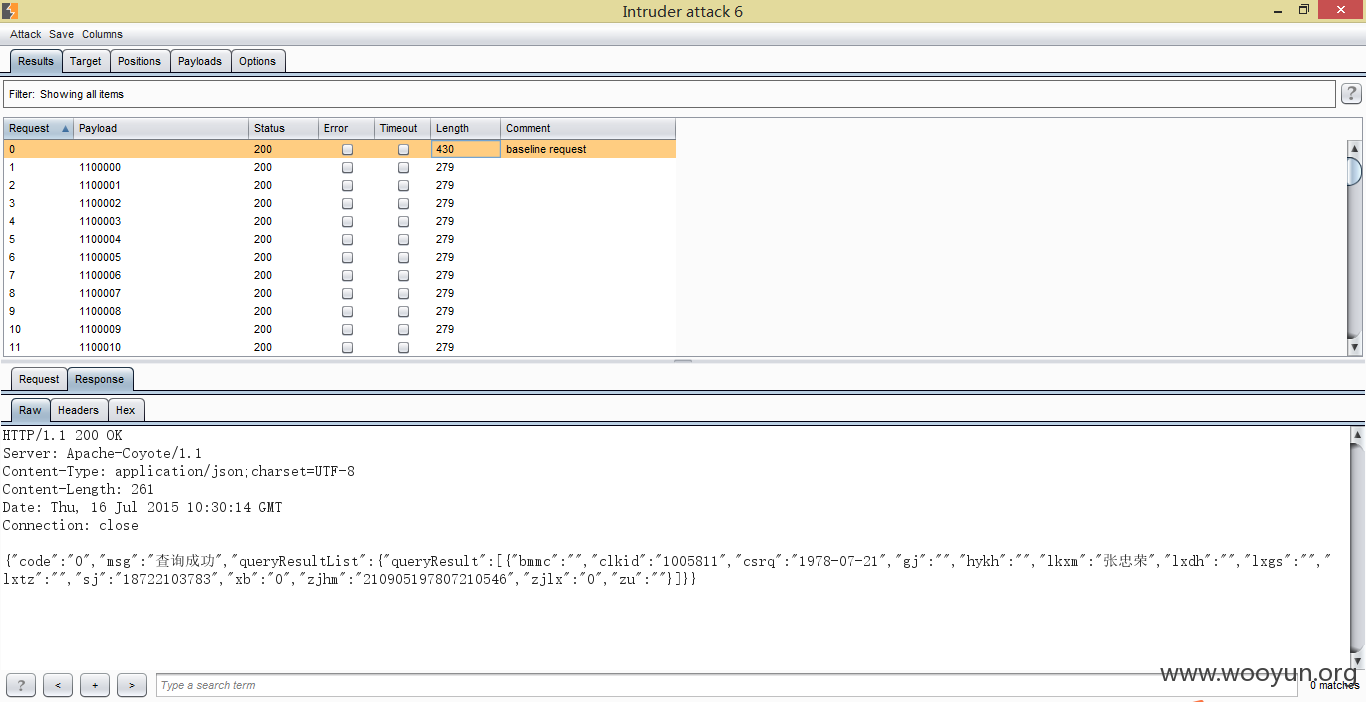Open the Attack menu
The height and width of the screenshot is (702, 1366).
pos(26,34)
